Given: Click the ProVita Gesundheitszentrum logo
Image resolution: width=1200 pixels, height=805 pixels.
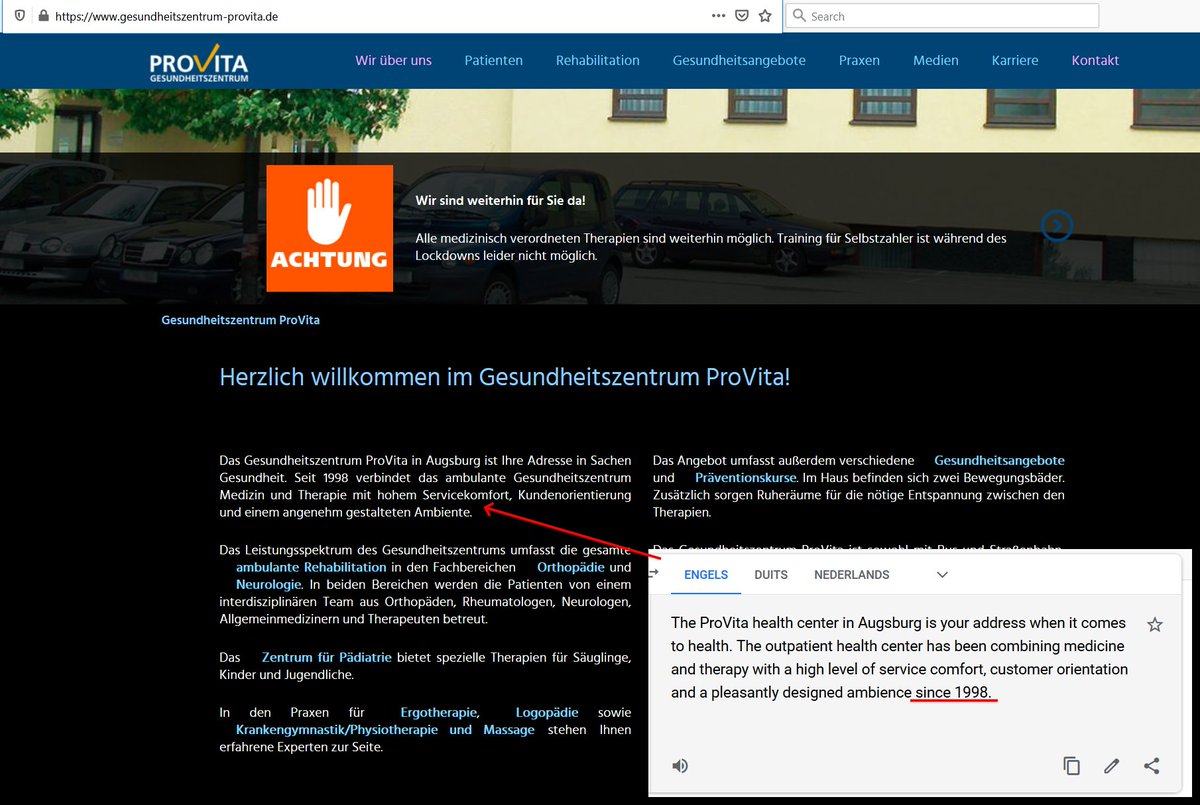Looking at the screenshot, I should pyautogui.click(x=199, y=62).
